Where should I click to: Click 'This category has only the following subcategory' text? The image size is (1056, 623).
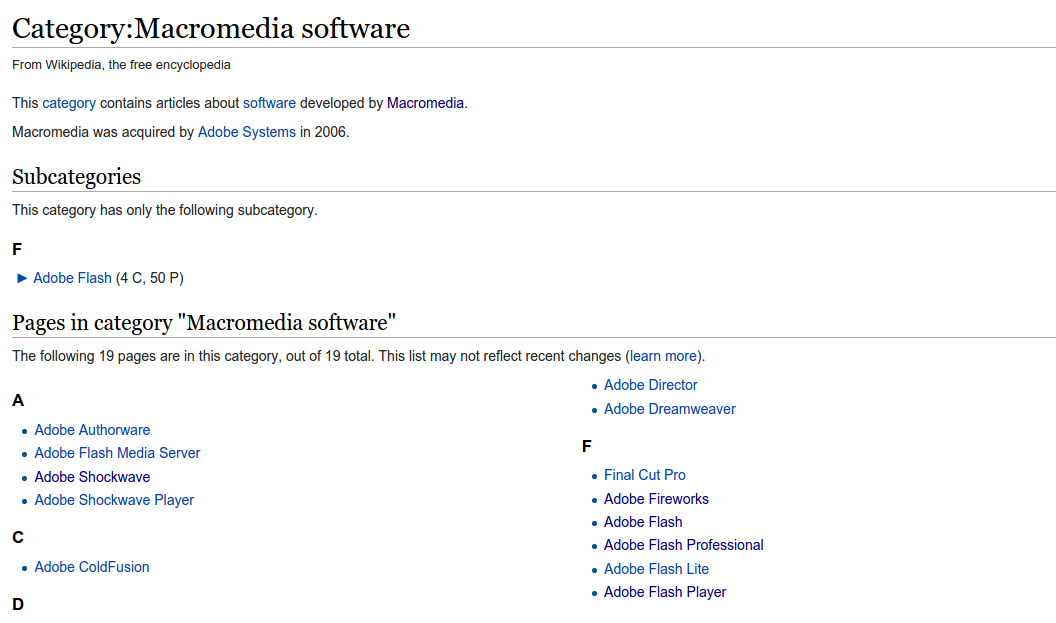(x=165, y=210)
